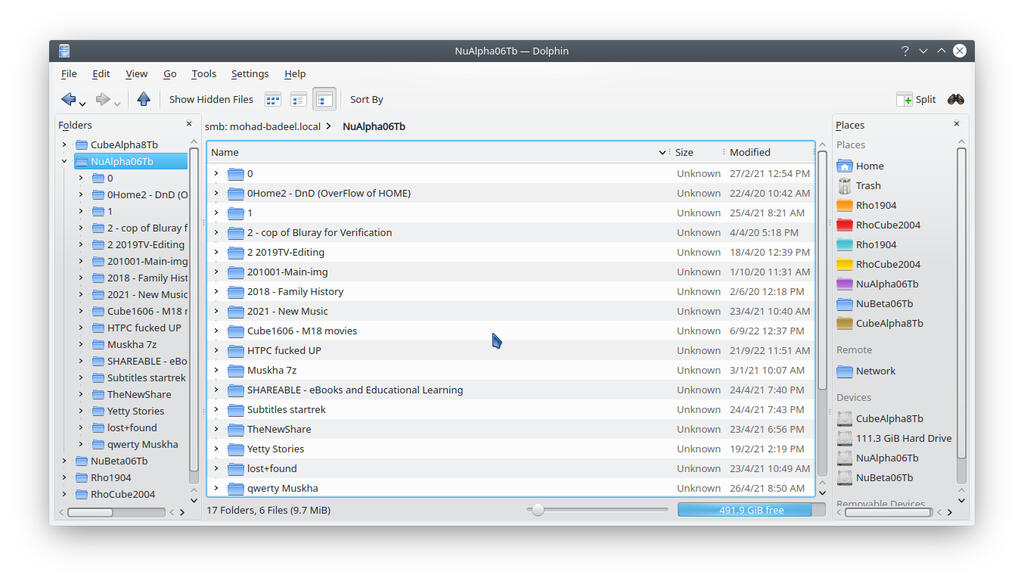Select Yetty Stories in Folders tree

click(135, 411)
